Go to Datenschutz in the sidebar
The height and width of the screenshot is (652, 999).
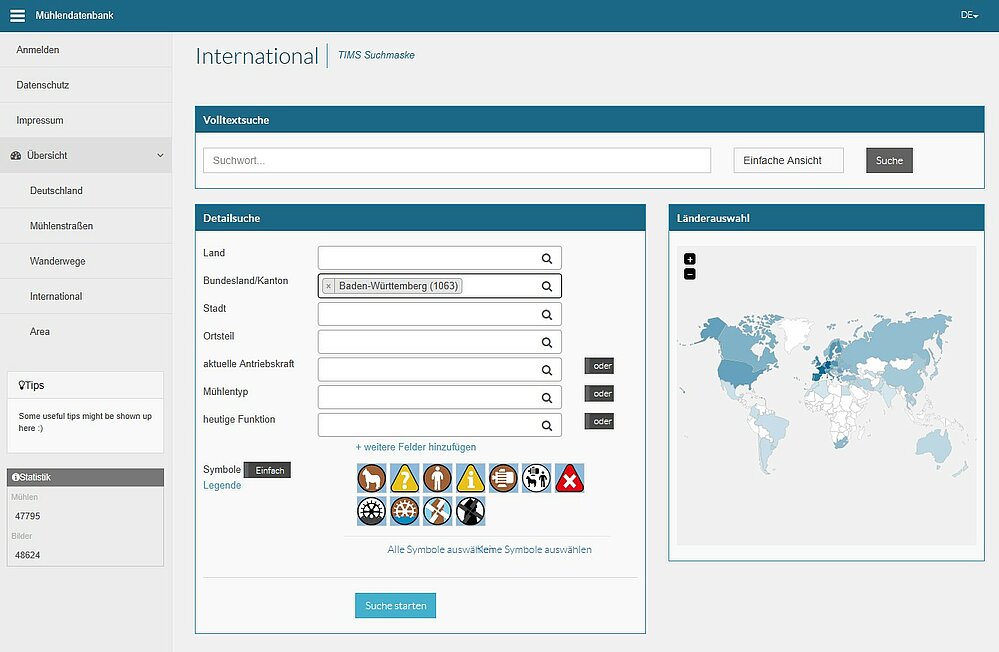point(43,85)
